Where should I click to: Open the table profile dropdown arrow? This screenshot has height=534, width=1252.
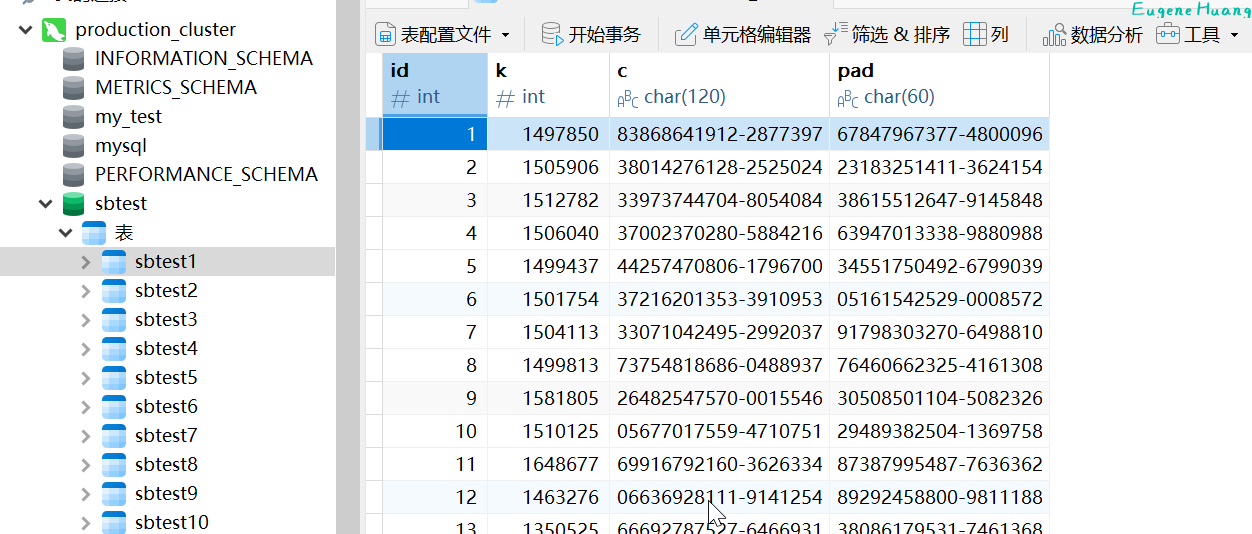[505, 36]
